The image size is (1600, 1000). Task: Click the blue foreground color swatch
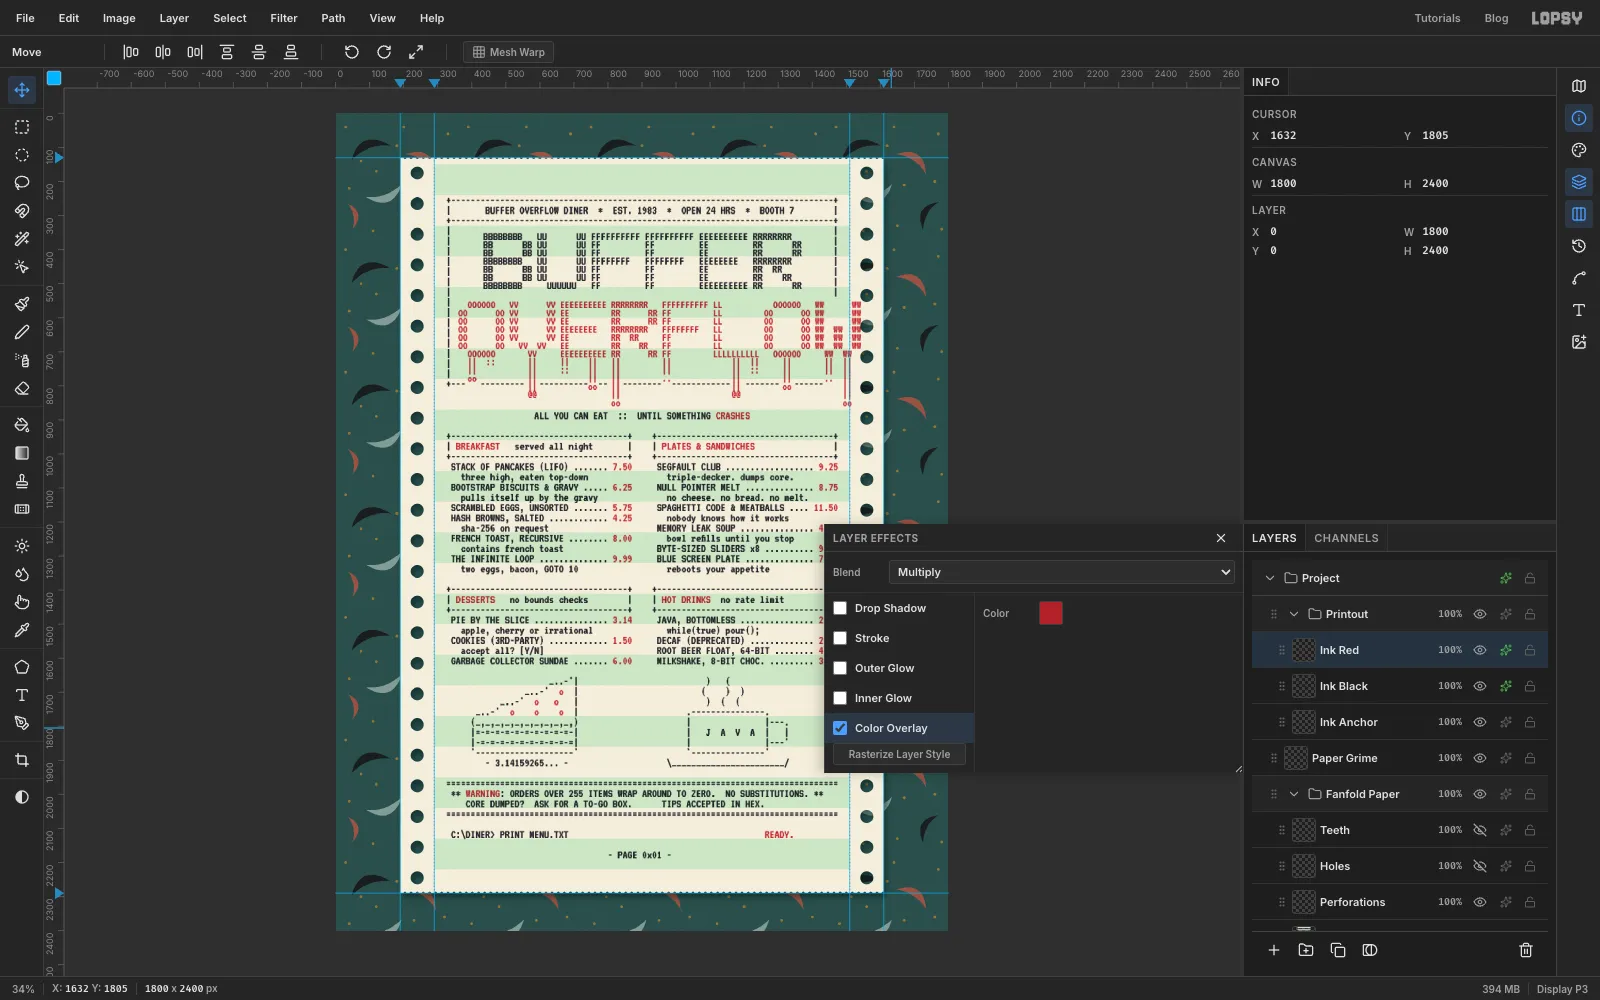point(54,78)
